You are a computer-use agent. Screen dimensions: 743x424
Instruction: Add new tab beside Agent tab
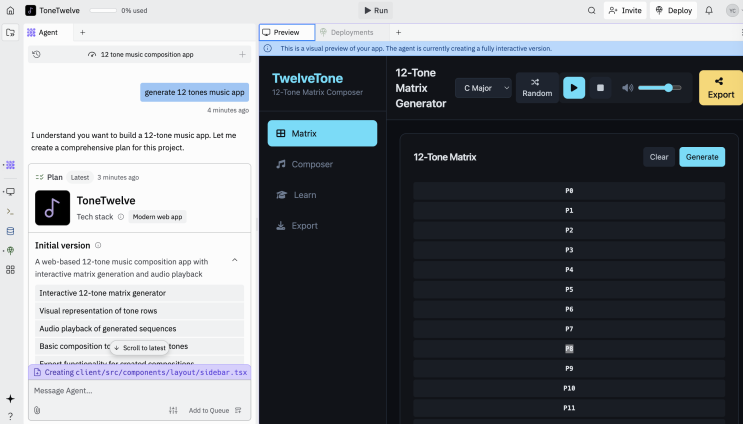click(x=82, y=32)
